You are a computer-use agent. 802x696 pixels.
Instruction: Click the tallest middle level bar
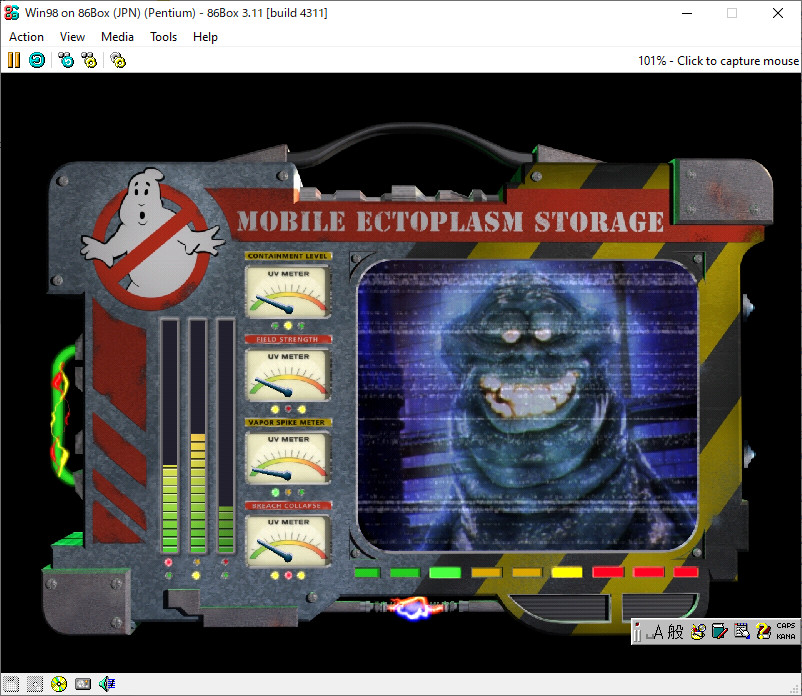coord(198,436)
